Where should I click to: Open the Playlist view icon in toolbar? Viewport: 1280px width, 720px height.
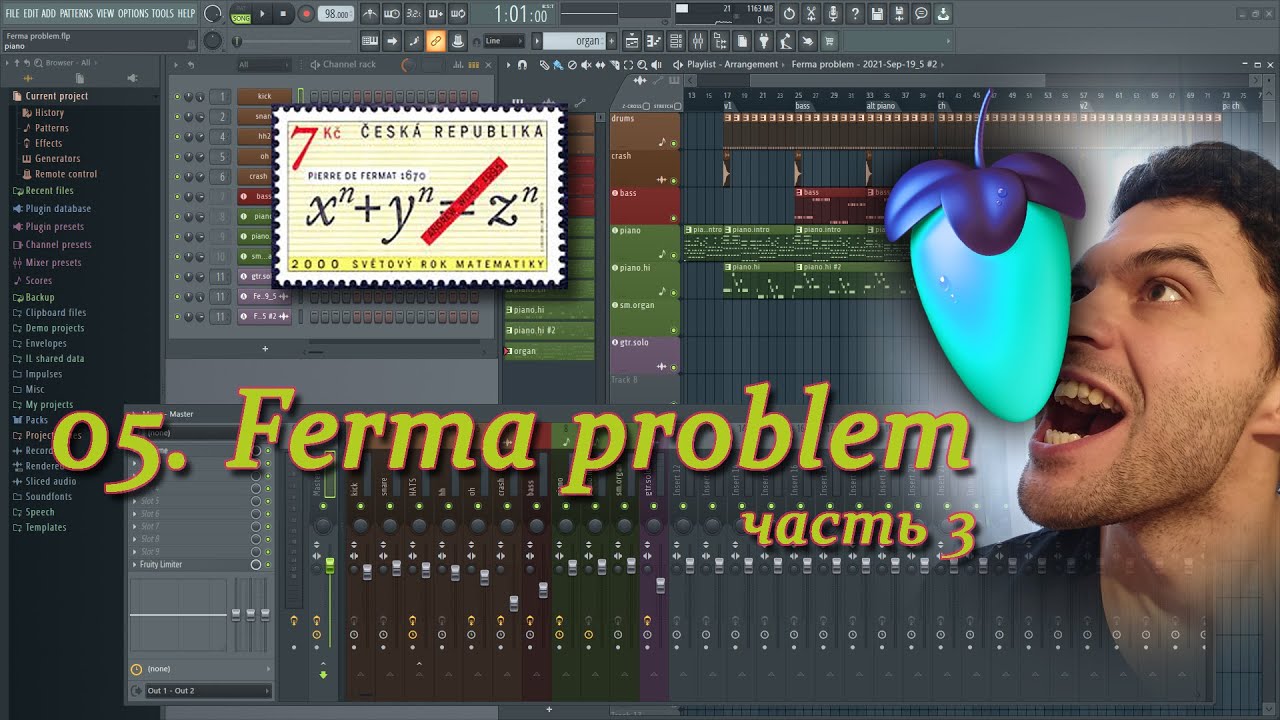632,41
